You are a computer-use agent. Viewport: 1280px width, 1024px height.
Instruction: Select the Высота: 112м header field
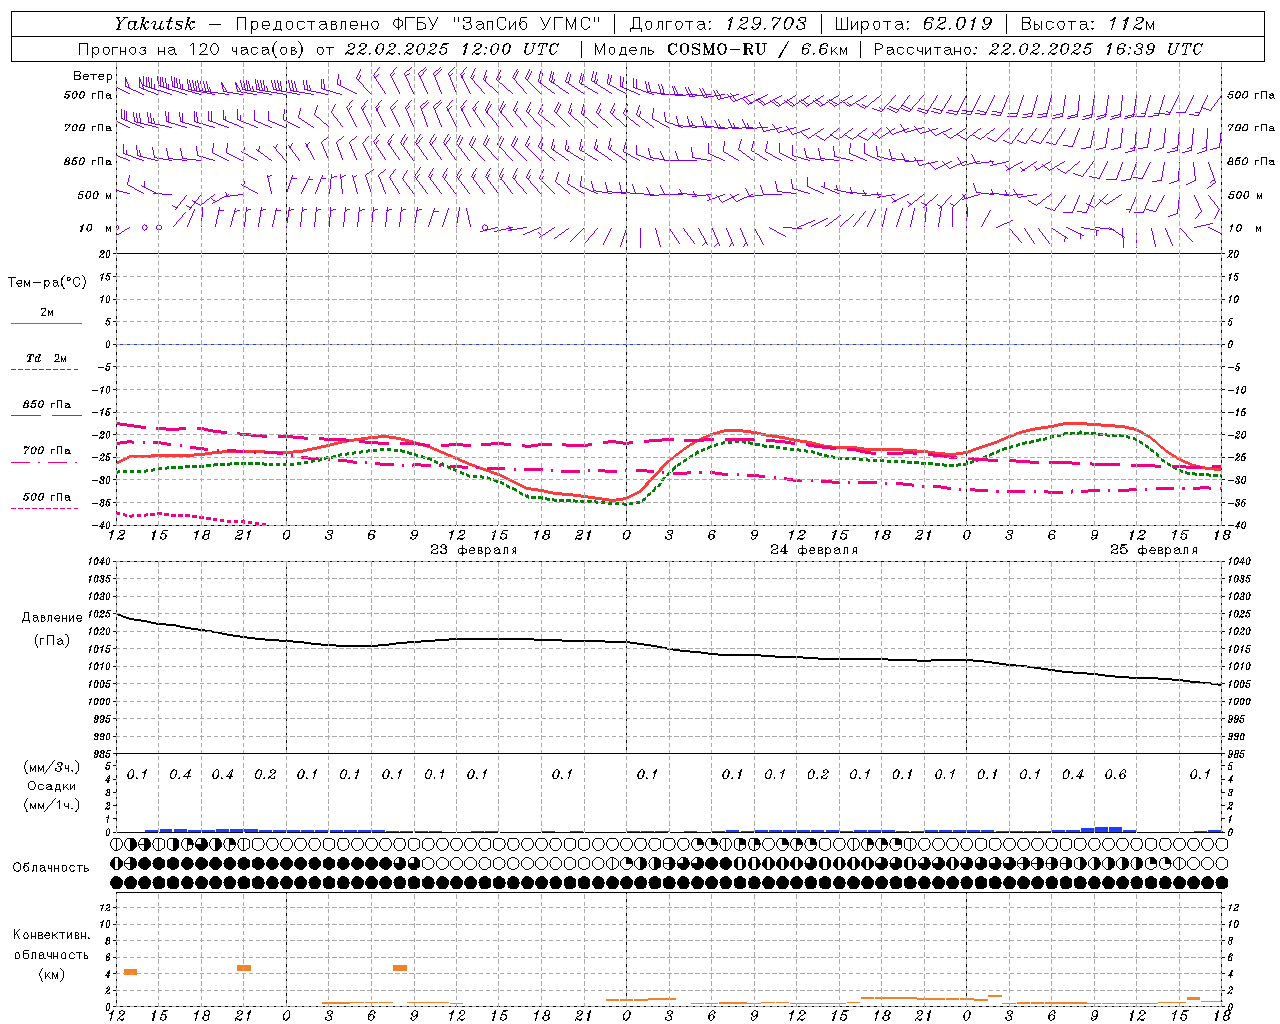tap(1088, 24)
